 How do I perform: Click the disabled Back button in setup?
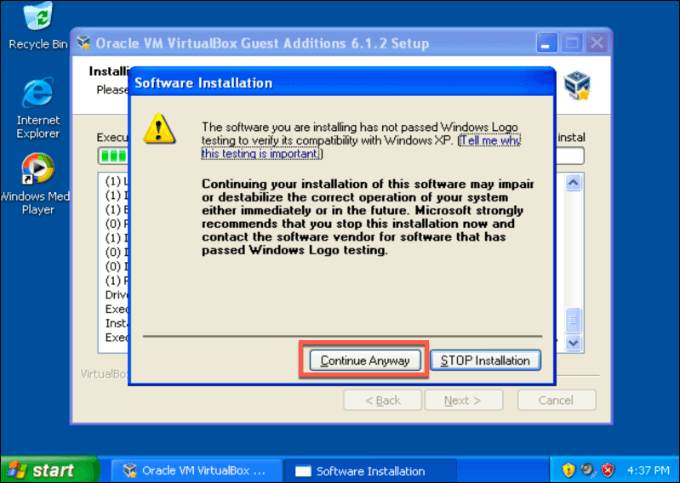[x=382, y=400]
